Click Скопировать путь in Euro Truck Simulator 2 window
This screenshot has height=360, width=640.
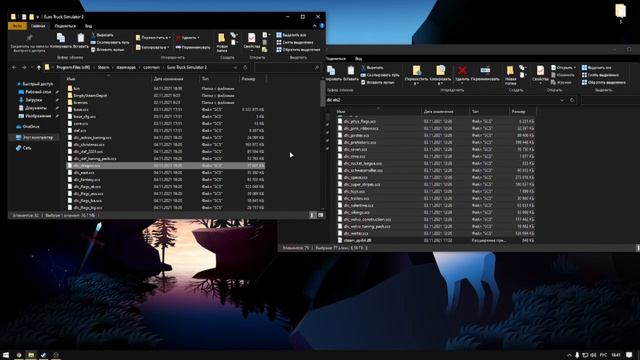tap(110, 42)
